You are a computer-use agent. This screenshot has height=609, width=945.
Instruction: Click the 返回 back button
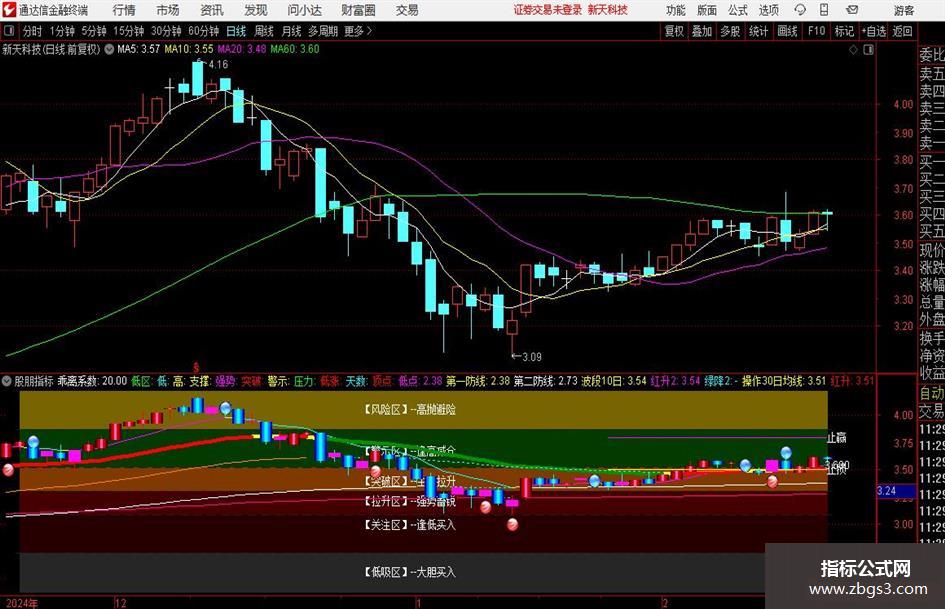(902, 31)
